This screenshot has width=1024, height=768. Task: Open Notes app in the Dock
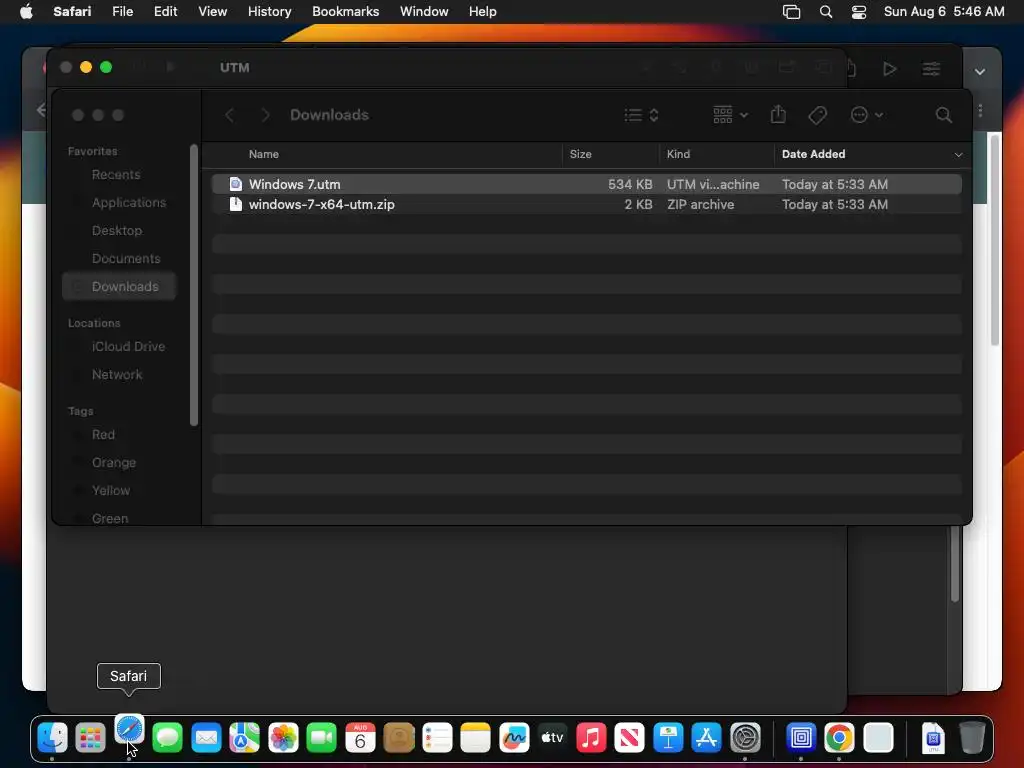pyautogui.click(x=475, y=738)
